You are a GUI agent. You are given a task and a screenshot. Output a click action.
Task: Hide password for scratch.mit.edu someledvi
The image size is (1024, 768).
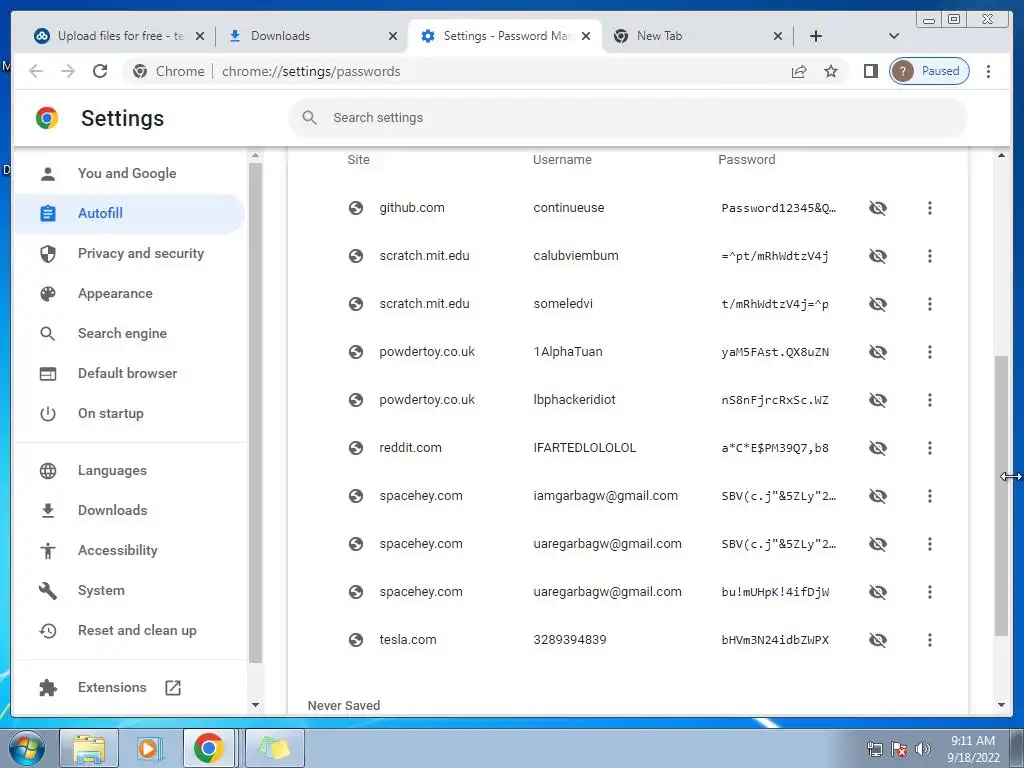click(878, 304)
